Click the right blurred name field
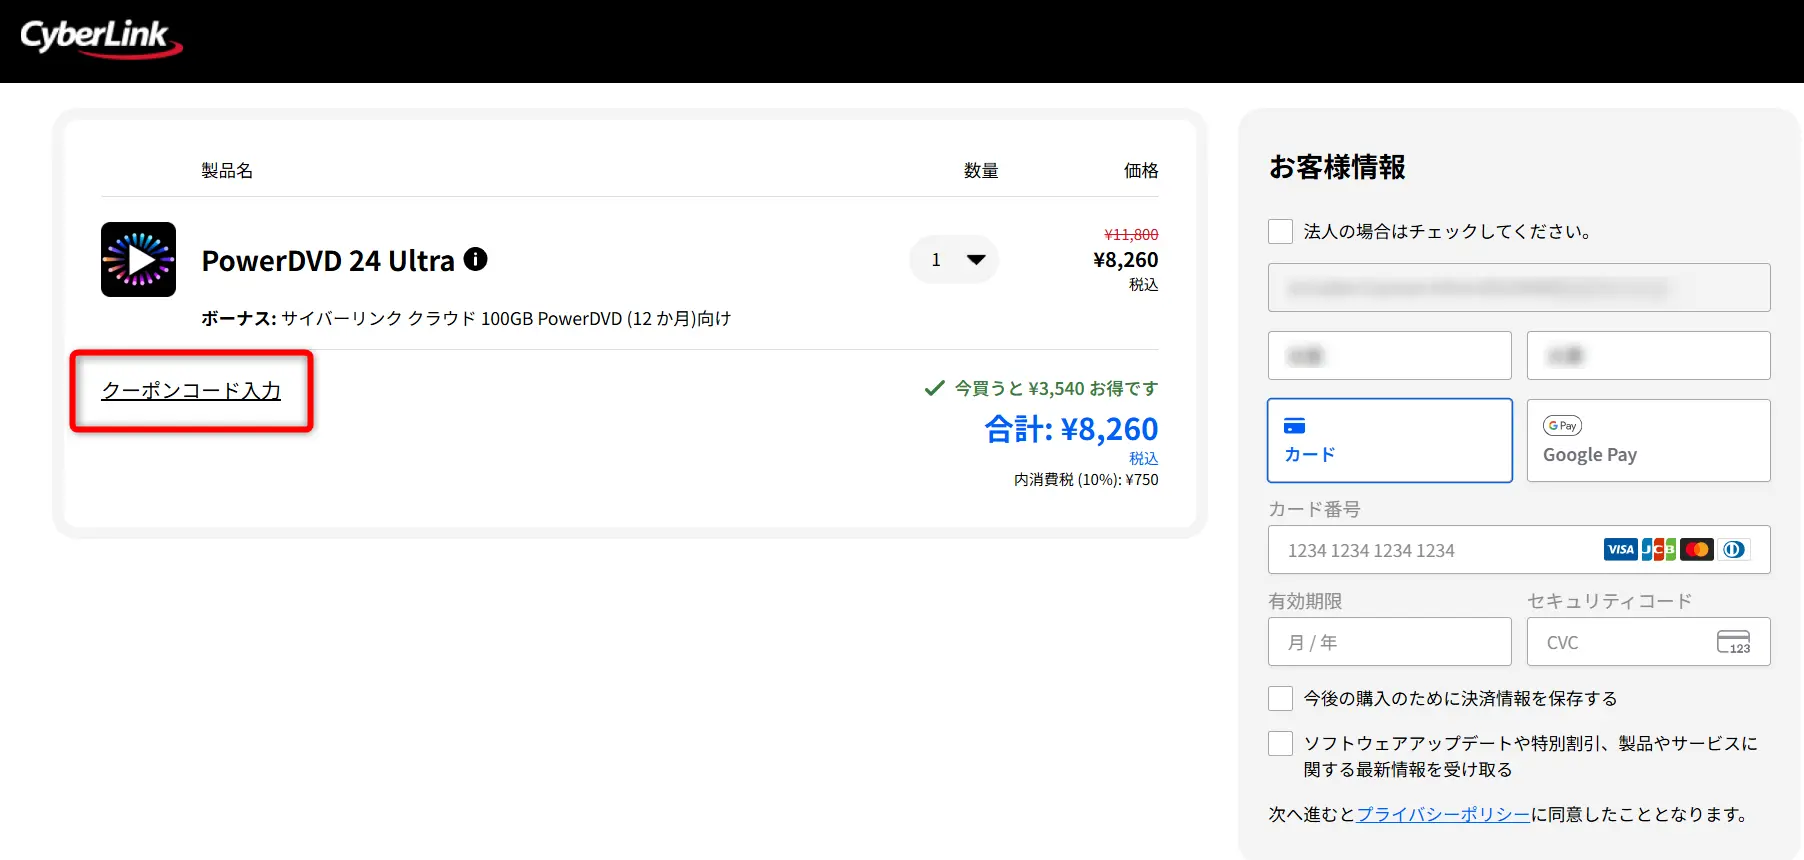1804x860 pixels. [1649, 355]
